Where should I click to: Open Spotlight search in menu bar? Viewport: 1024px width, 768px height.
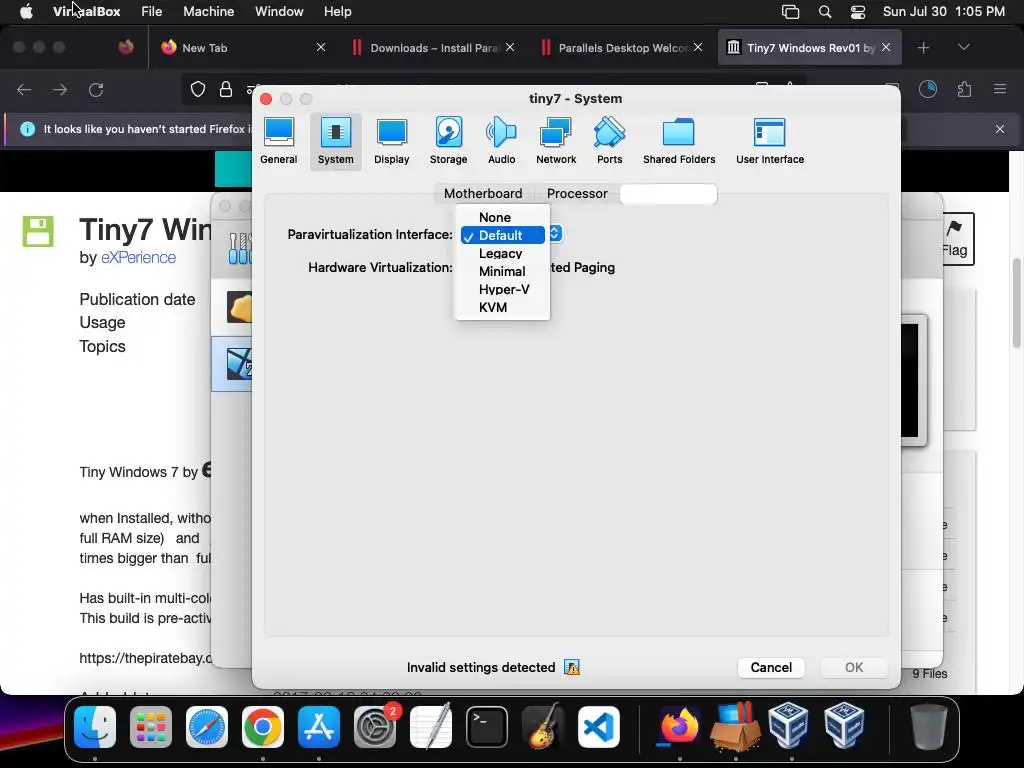(825, 12)
